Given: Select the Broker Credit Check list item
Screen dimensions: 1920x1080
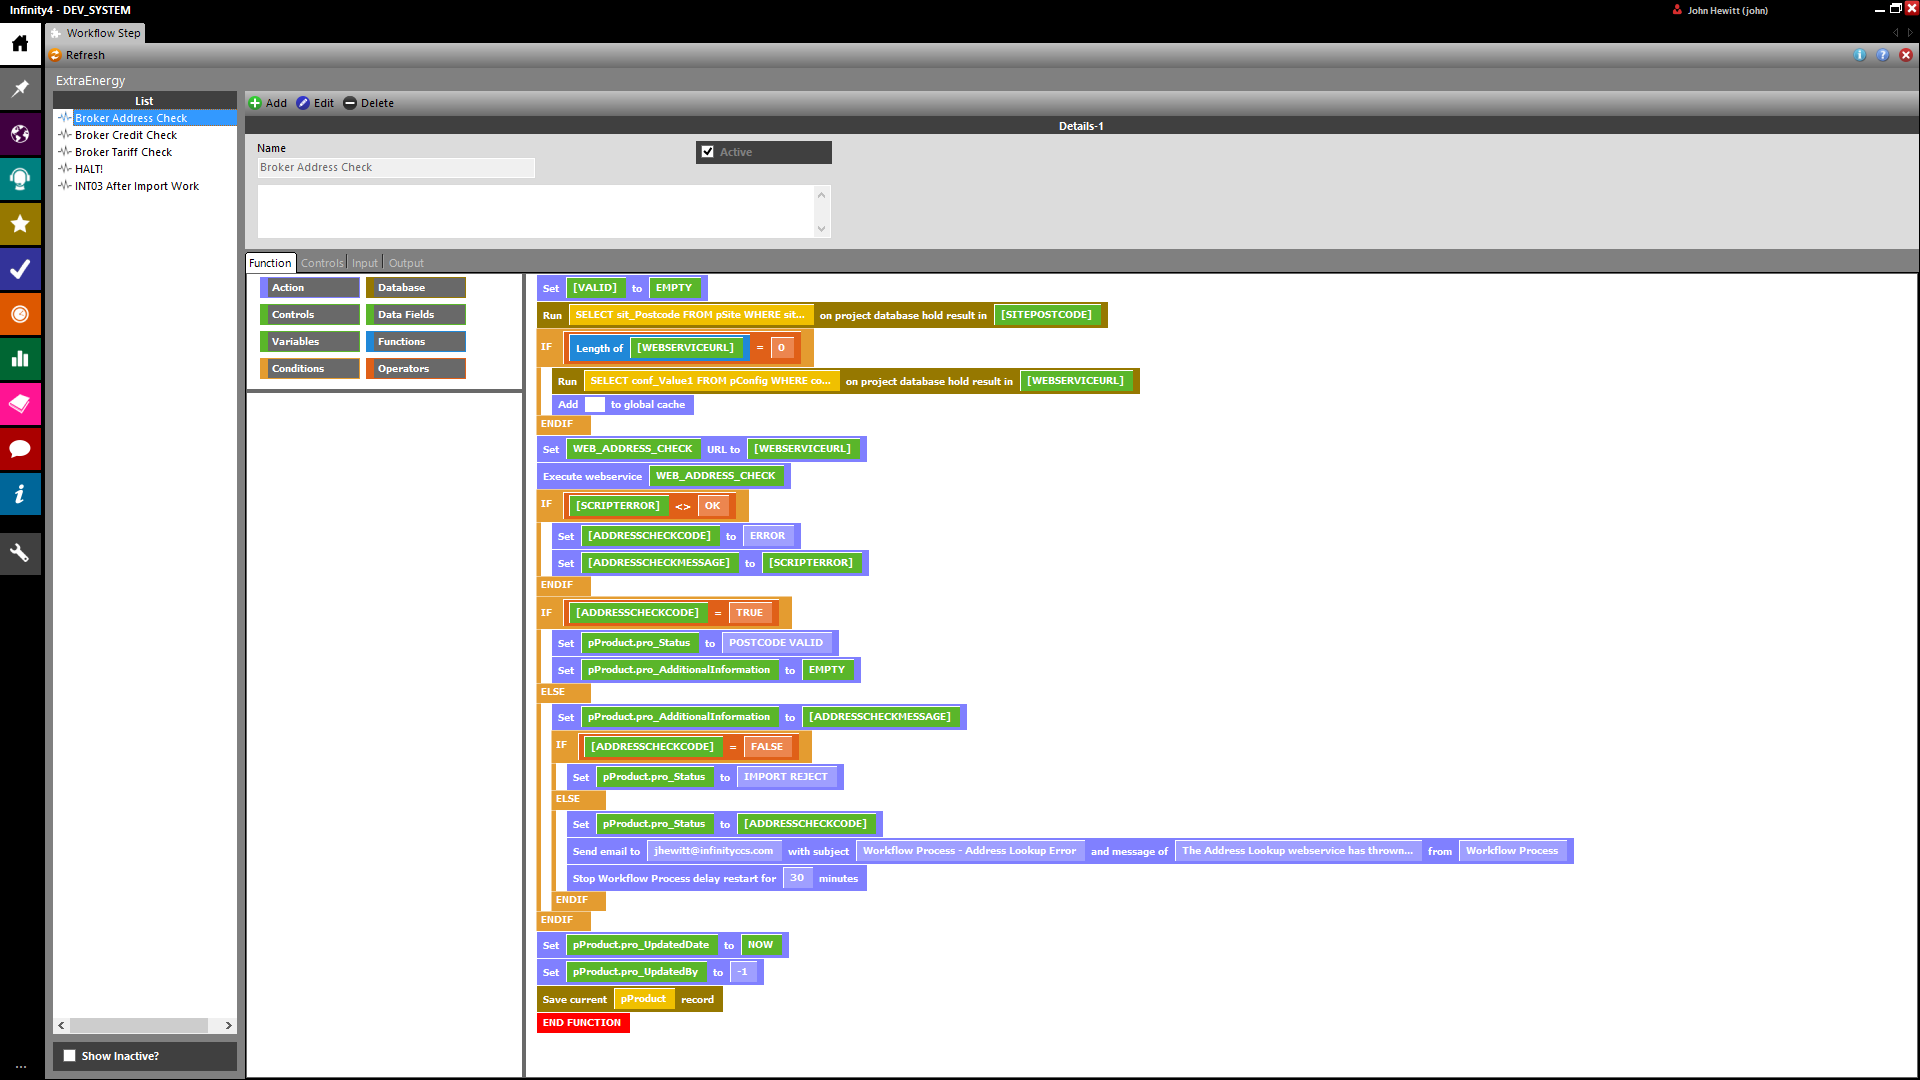Looking at the screenshot, I should [126, 135].
